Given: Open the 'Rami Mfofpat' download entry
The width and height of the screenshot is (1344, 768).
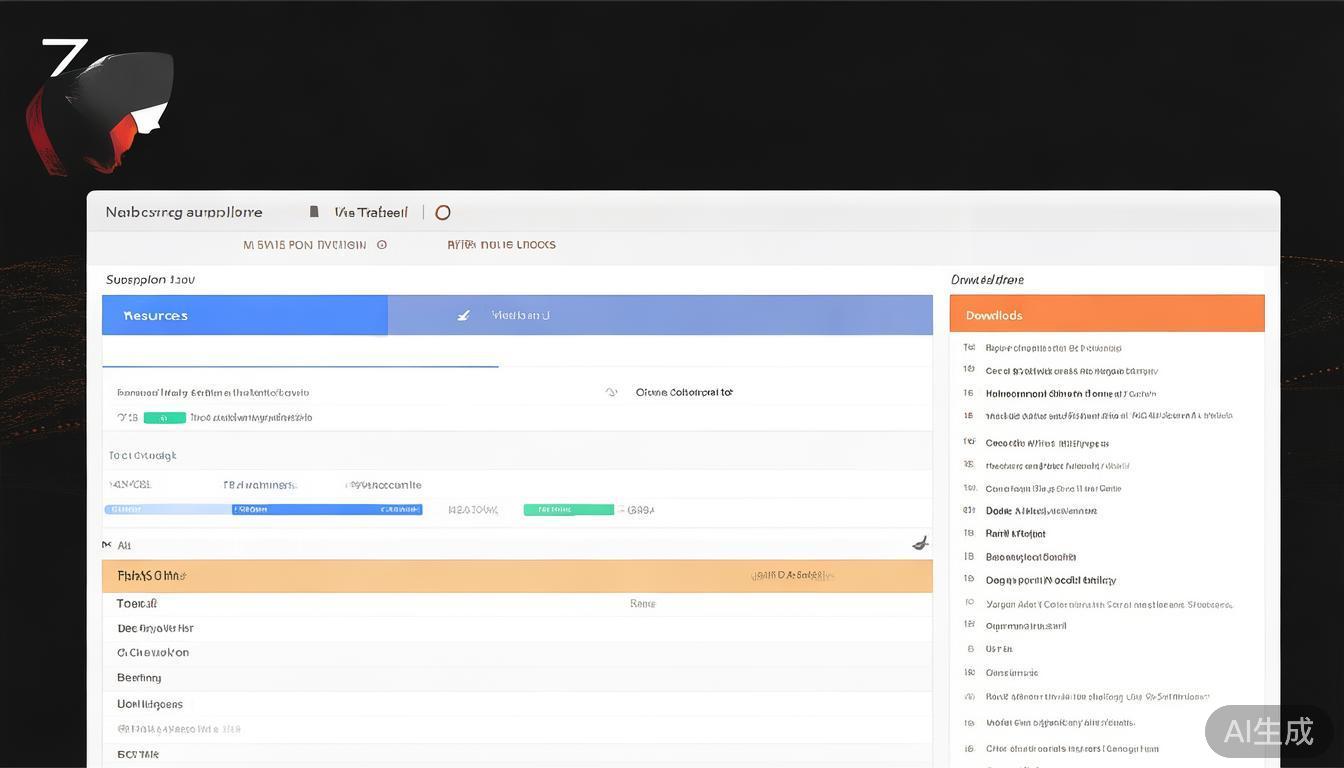Looking at the screenshot, I should 1015,534.
